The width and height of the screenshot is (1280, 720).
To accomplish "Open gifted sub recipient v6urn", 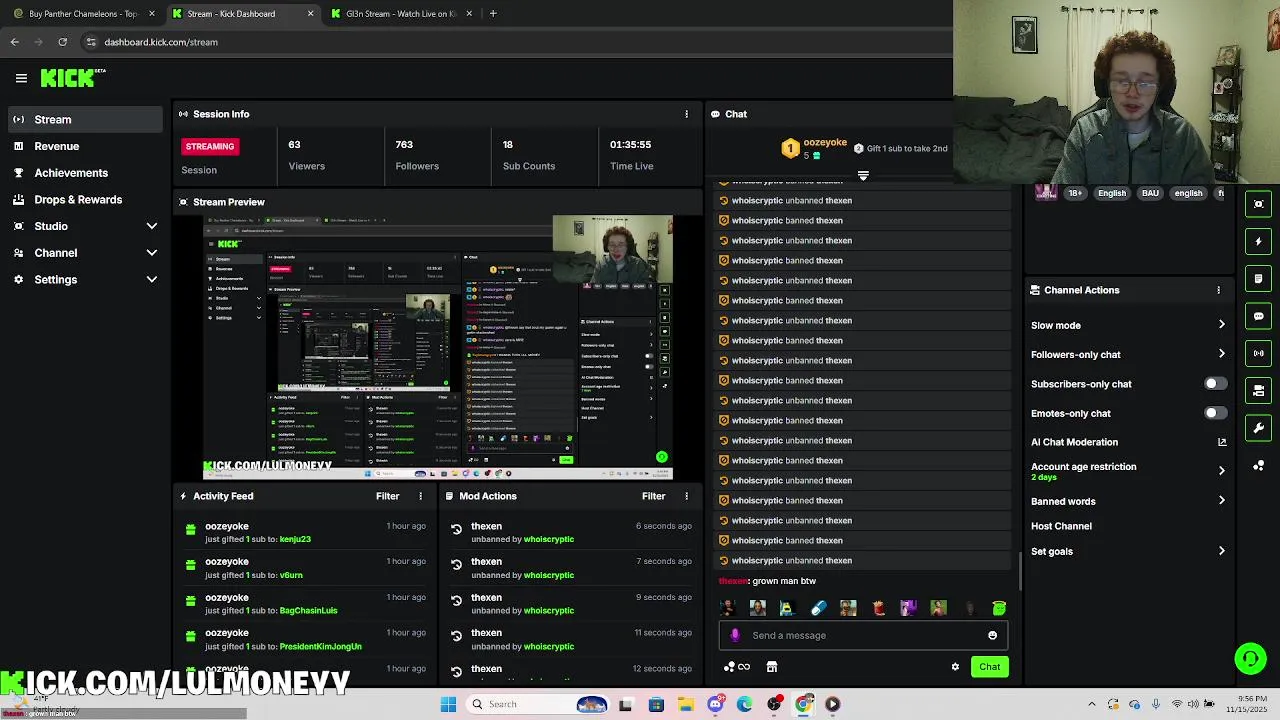I will tap(291, 575).
